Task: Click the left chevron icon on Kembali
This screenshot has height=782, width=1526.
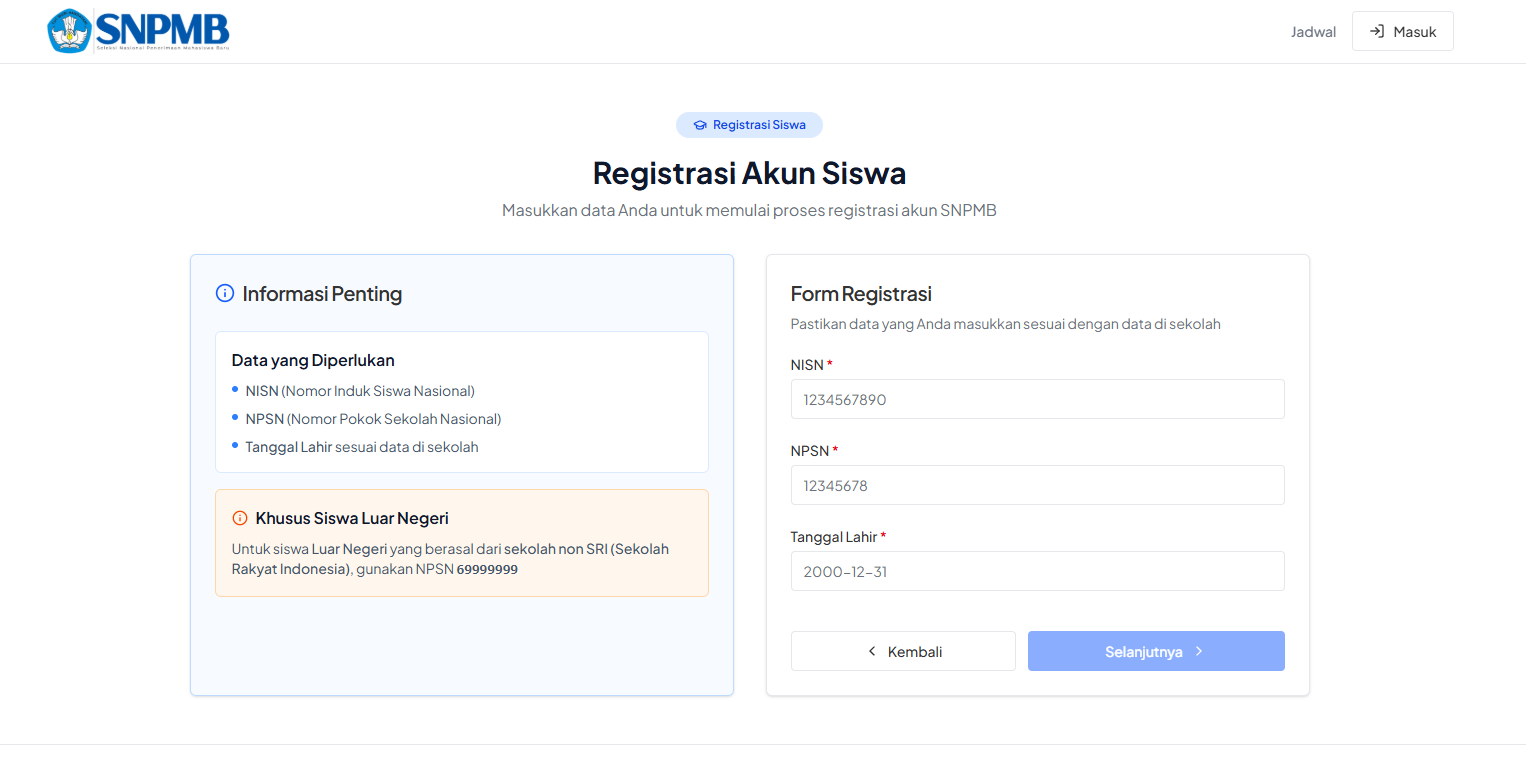Action: 872,651
